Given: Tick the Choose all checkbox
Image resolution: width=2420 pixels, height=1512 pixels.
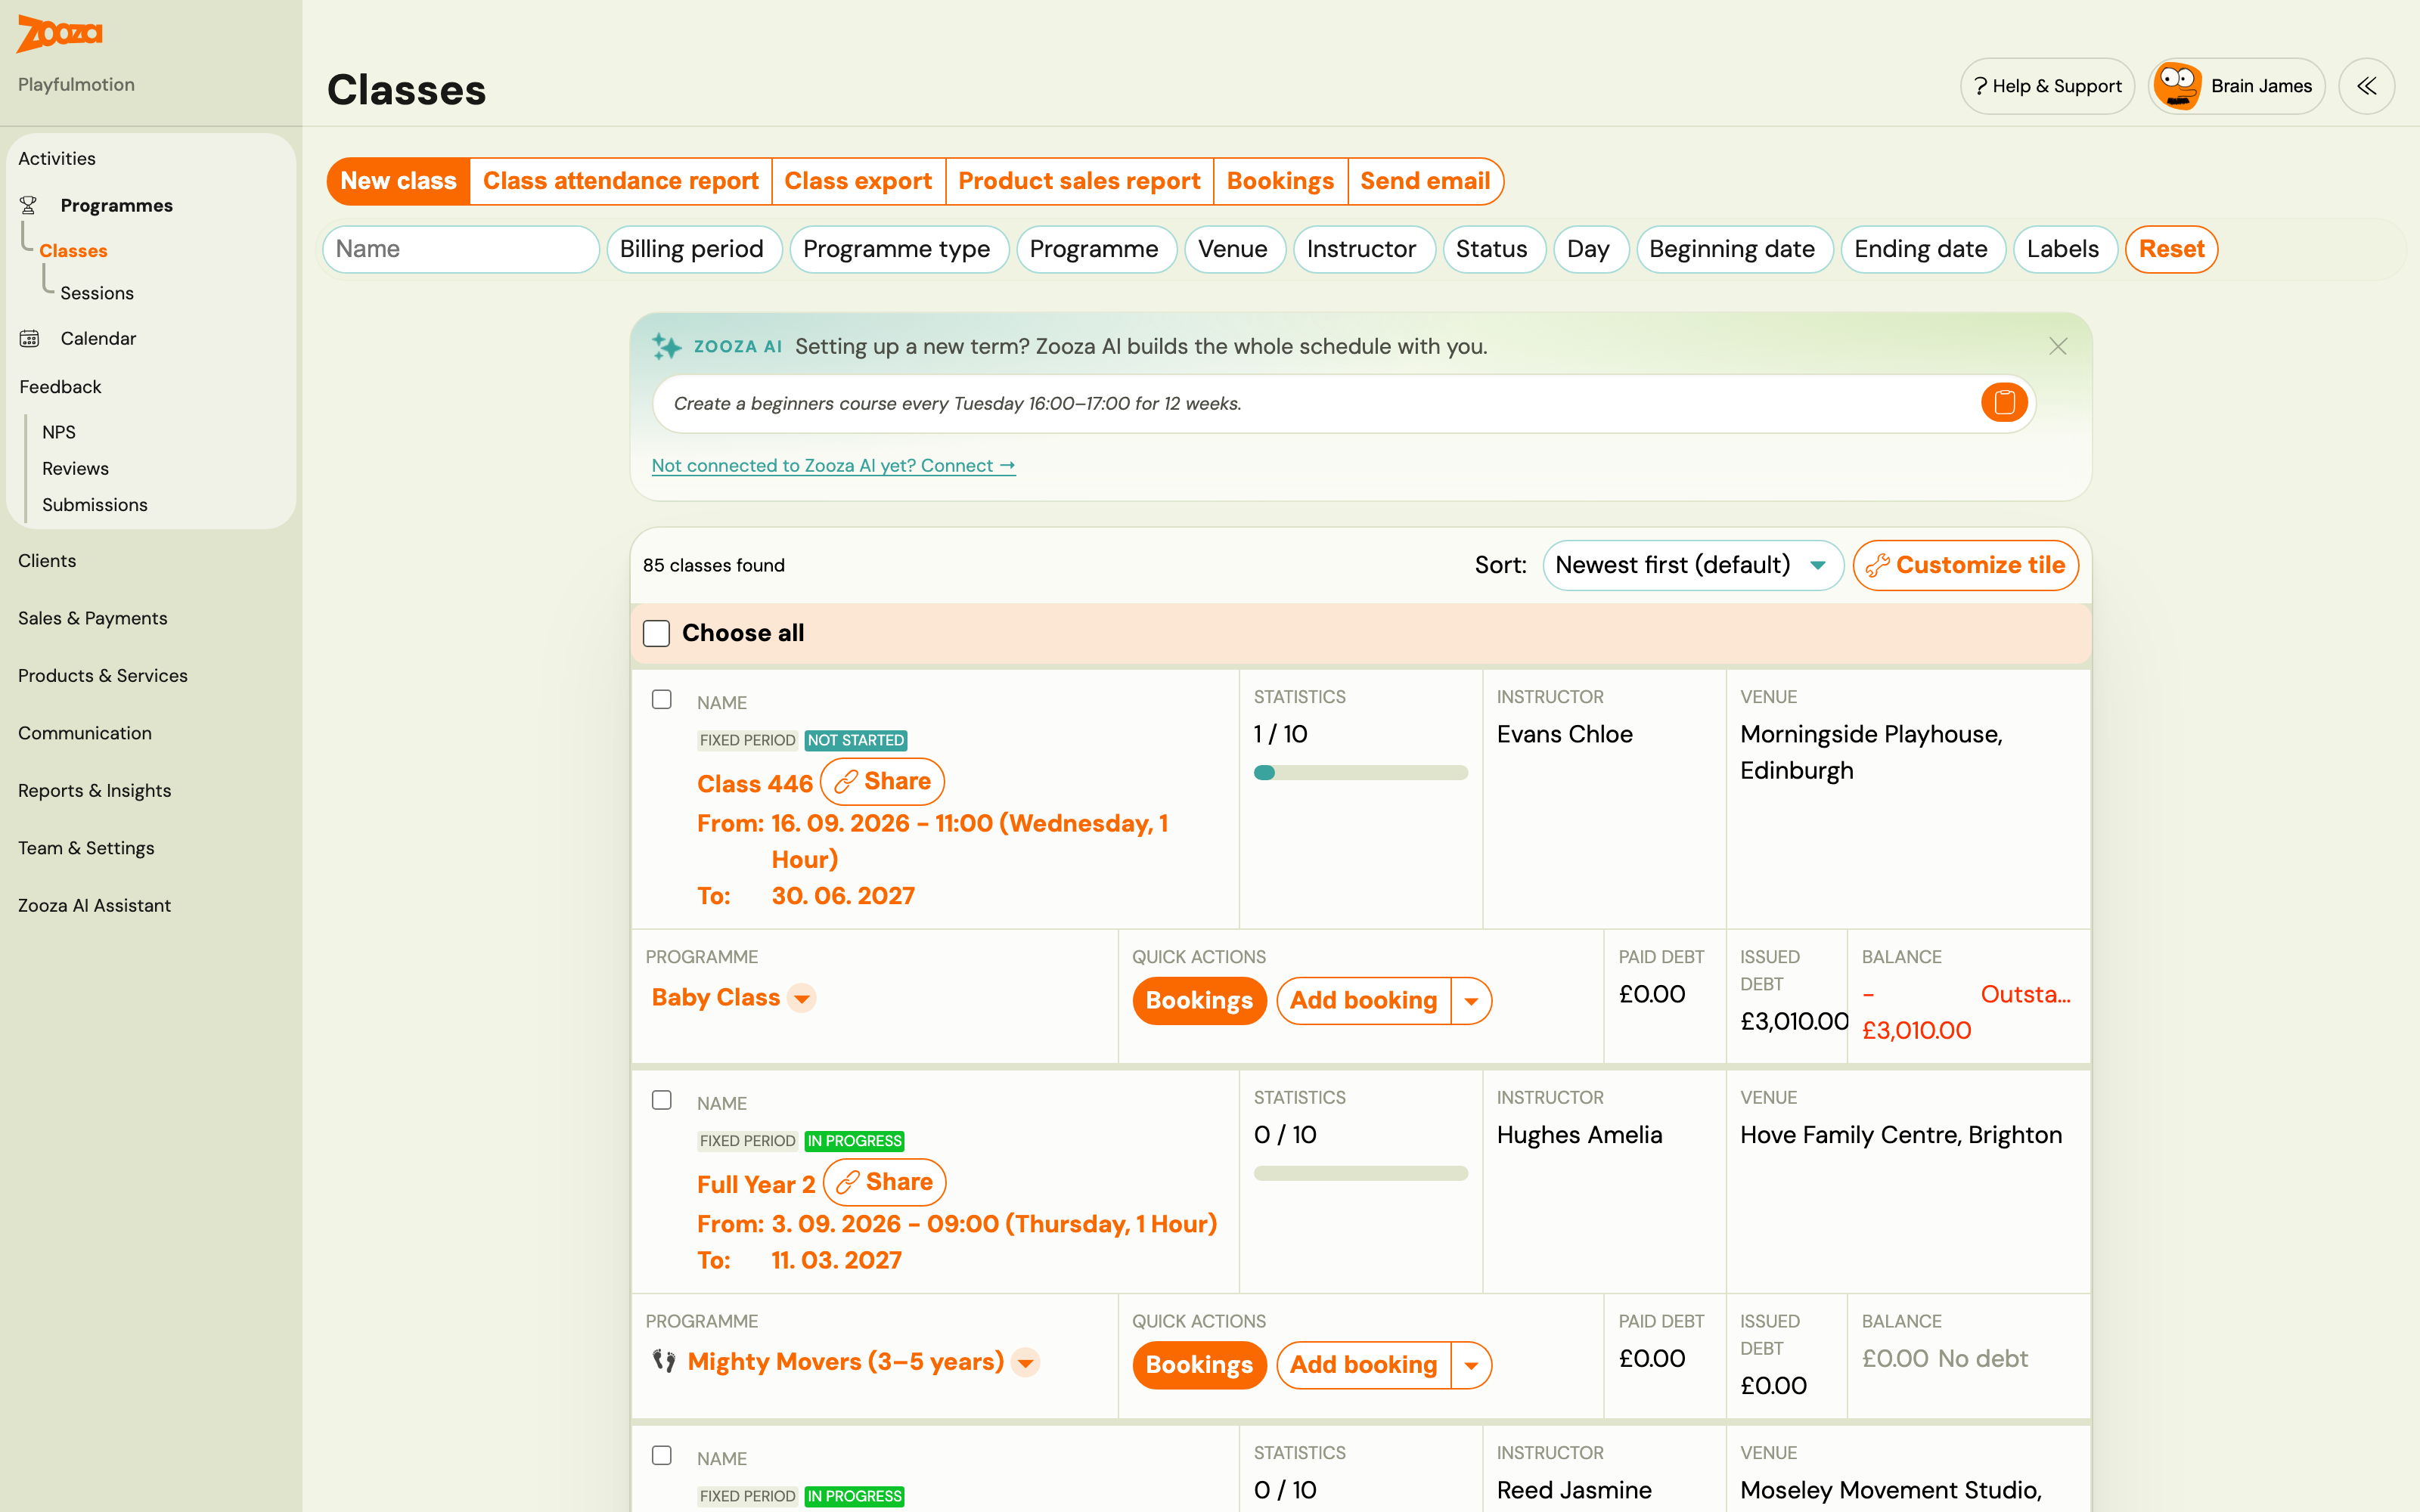Looking at the screenshot, I should click(656, 633).
